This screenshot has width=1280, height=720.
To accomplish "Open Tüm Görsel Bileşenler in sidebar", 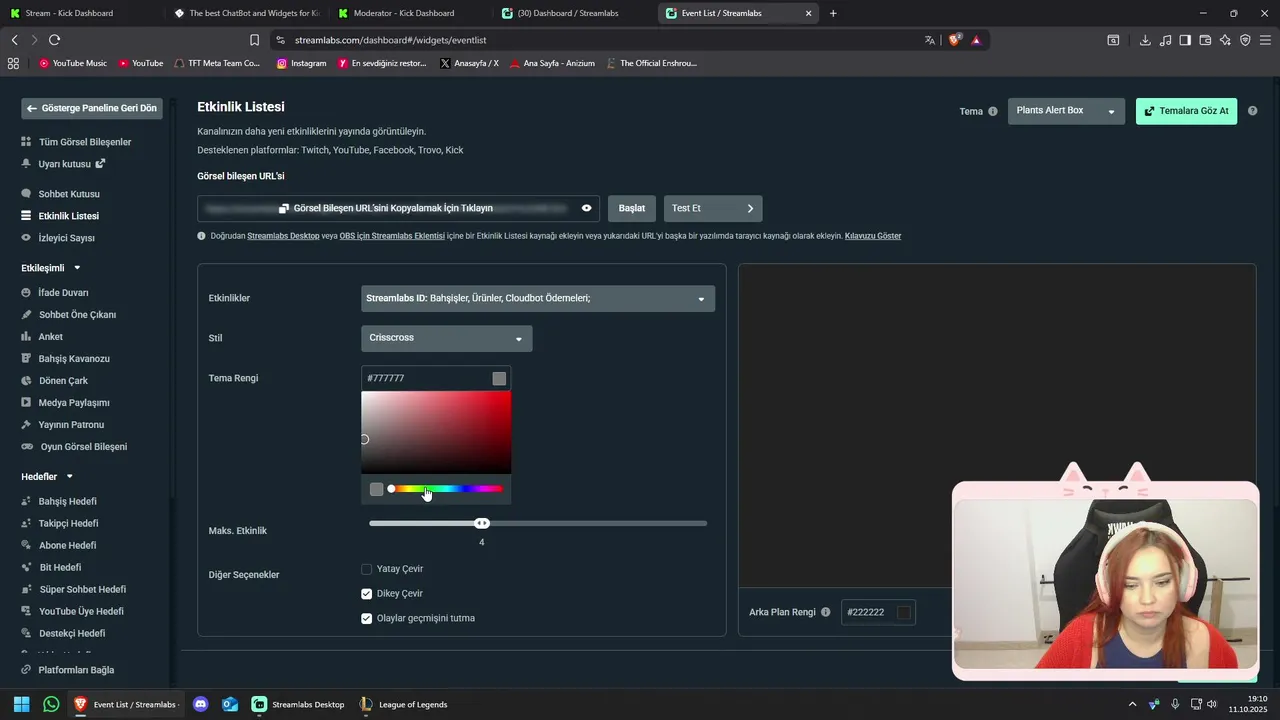I will 85,142.
